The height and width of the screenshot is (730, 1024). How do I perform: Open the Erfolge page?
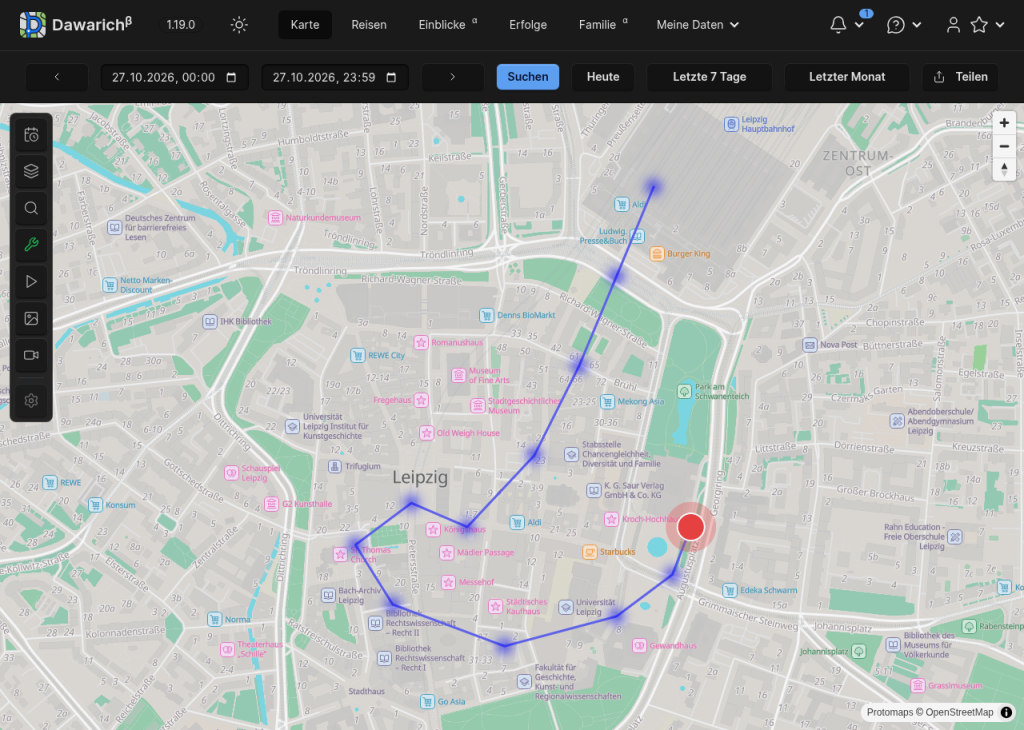tap(528, 25)
